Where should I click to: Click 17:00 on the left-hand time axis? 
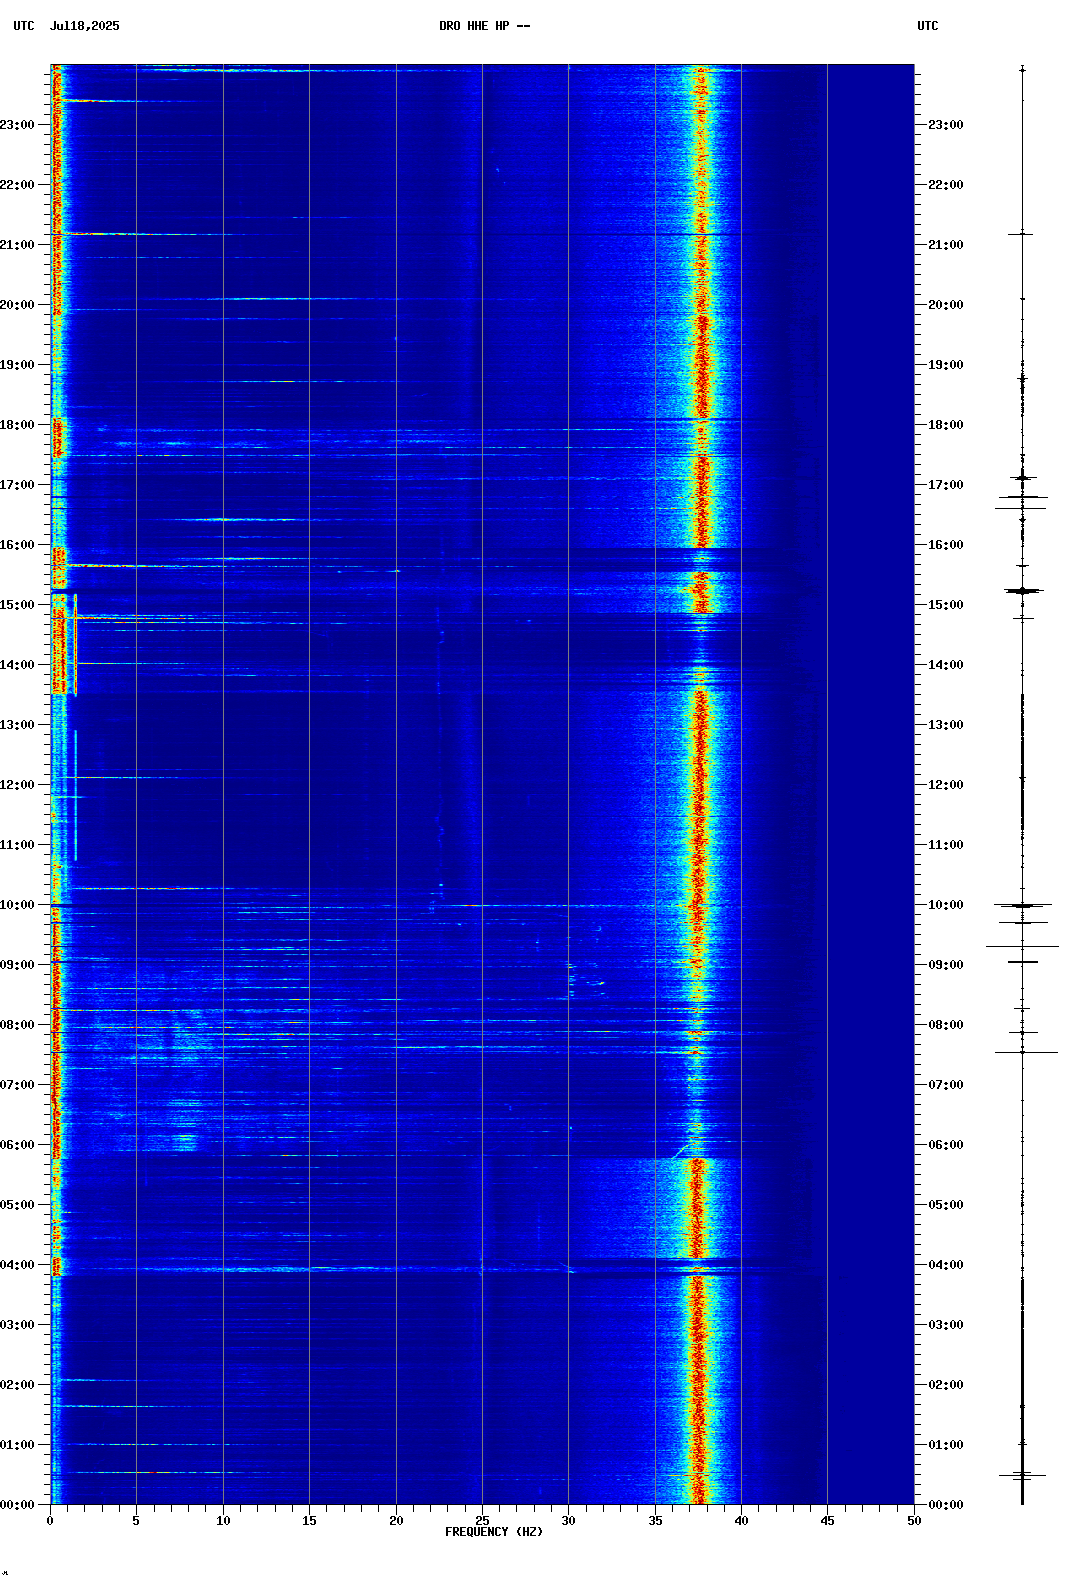(18, 485)
